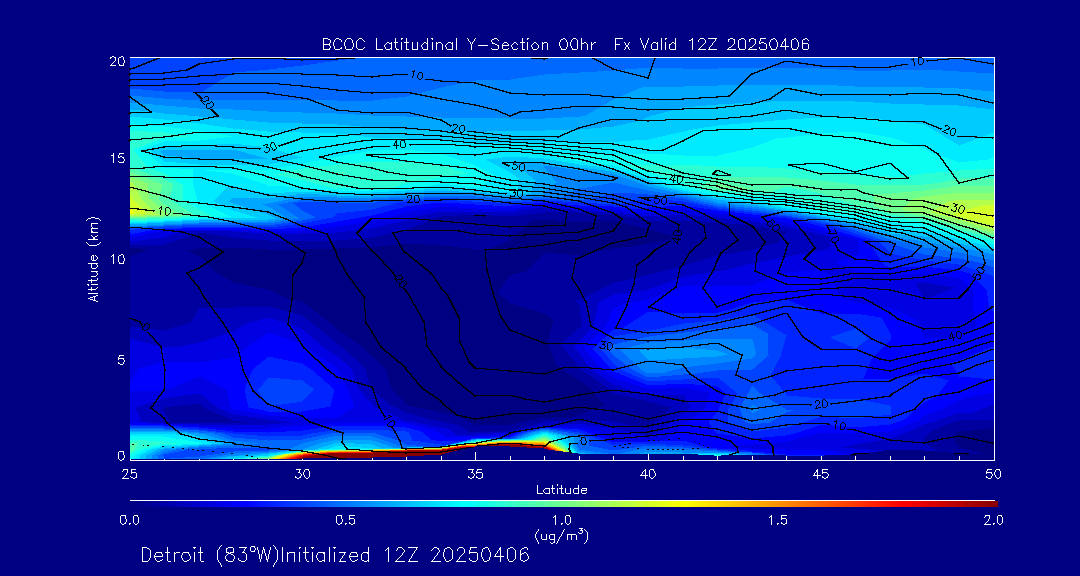
Task: Select altitude axis tick label '0'
Action: [121, 455]
